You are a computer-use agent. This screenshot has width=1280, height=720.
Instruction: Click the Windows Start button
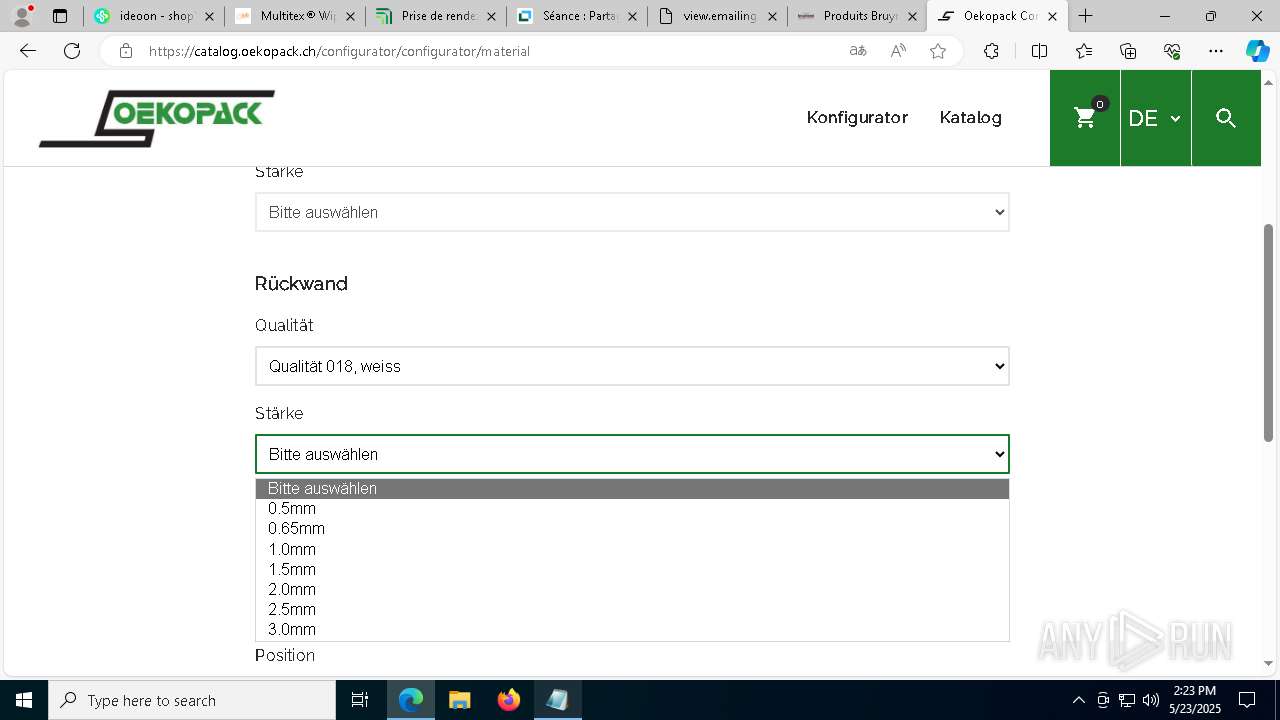24,700
